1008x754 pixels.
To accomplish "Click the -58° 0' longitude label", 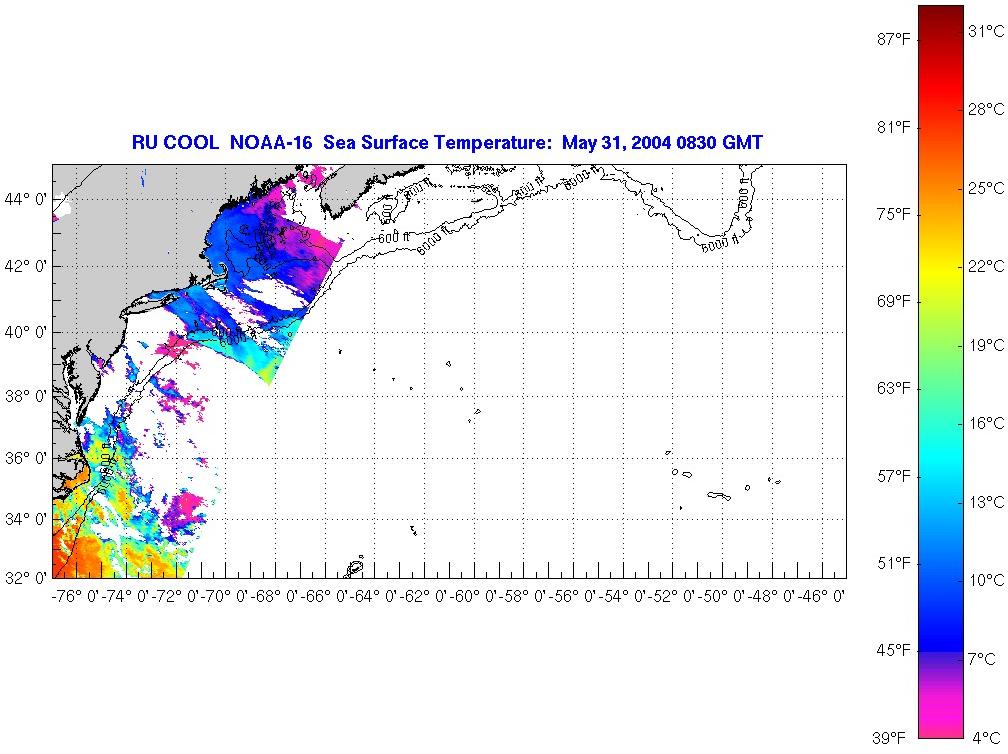I will coord(522,597).
